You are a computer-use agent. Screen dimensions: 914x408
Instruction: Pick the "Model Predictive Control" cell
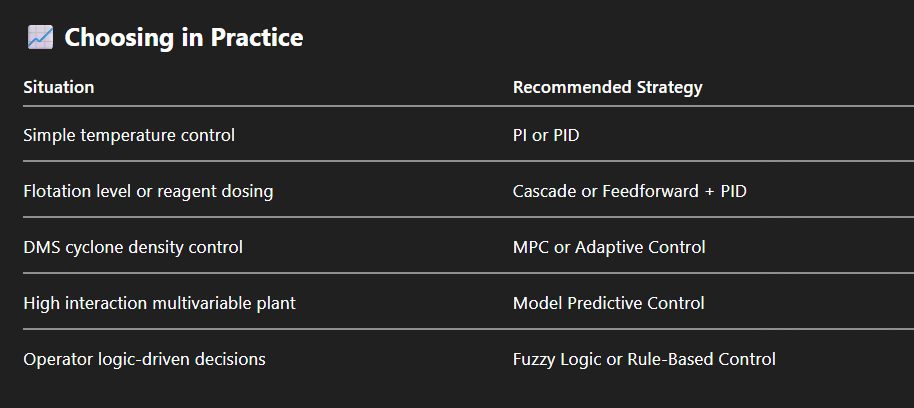(x=608, y=302)
